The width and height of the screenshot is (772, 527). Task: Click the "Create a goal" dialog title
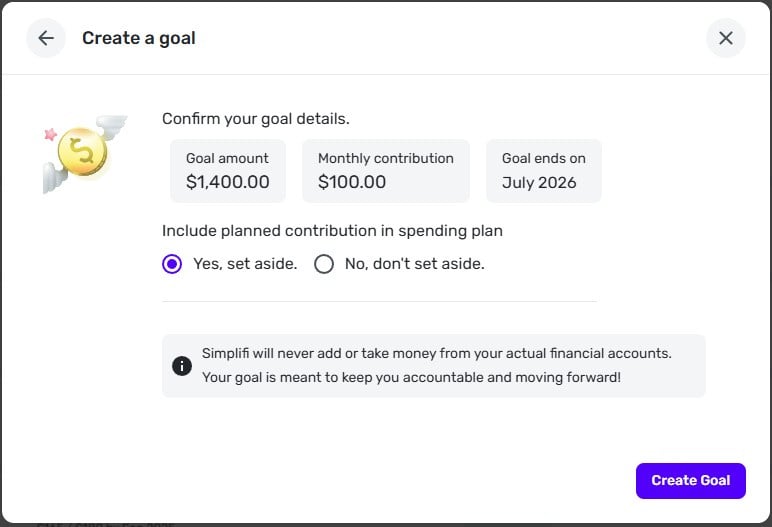(139, 38)
